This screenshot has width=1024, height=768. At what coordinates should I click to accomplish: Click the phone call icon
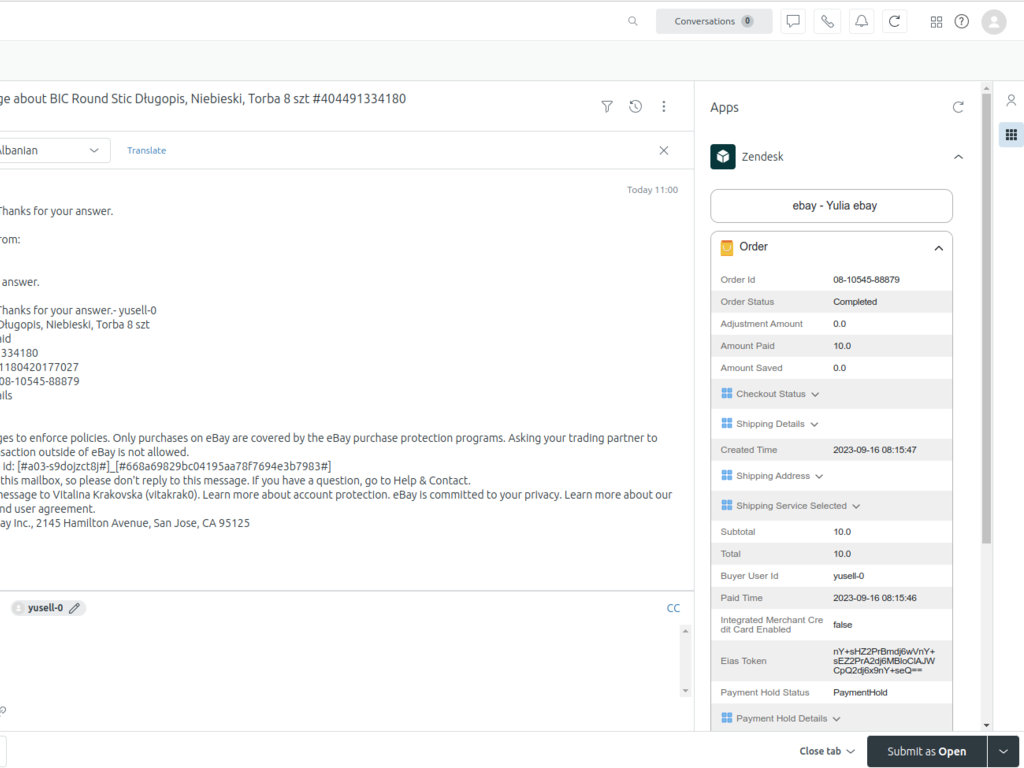click(827, 21)
